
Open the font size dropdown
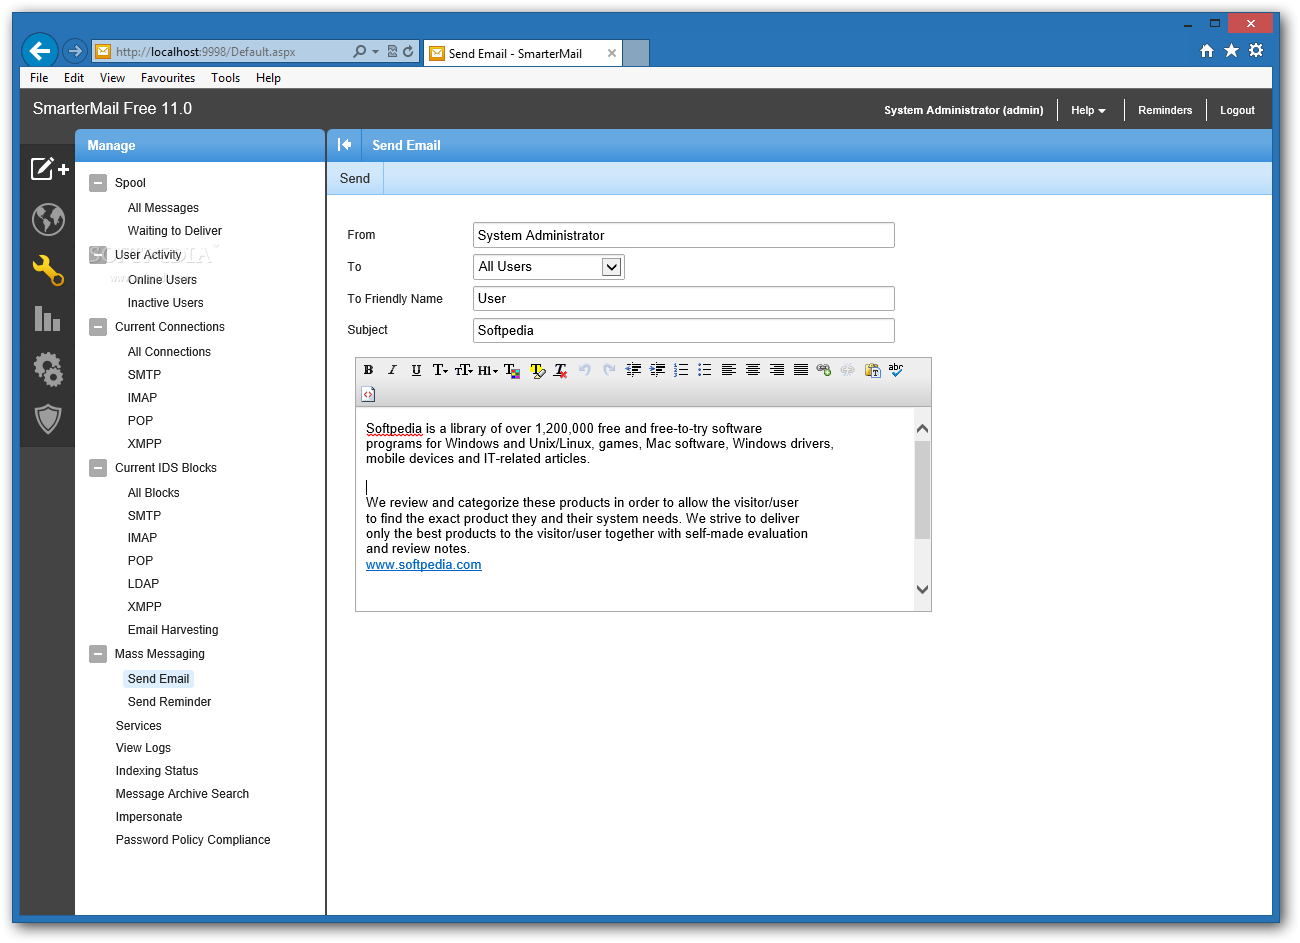pos(464,370)
